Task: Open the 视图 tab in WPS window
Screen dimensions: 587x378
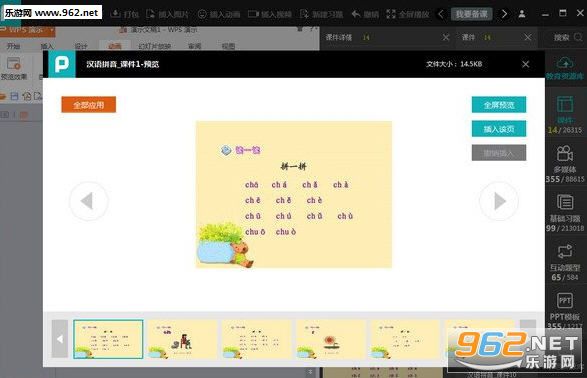Action: [228, 46]
